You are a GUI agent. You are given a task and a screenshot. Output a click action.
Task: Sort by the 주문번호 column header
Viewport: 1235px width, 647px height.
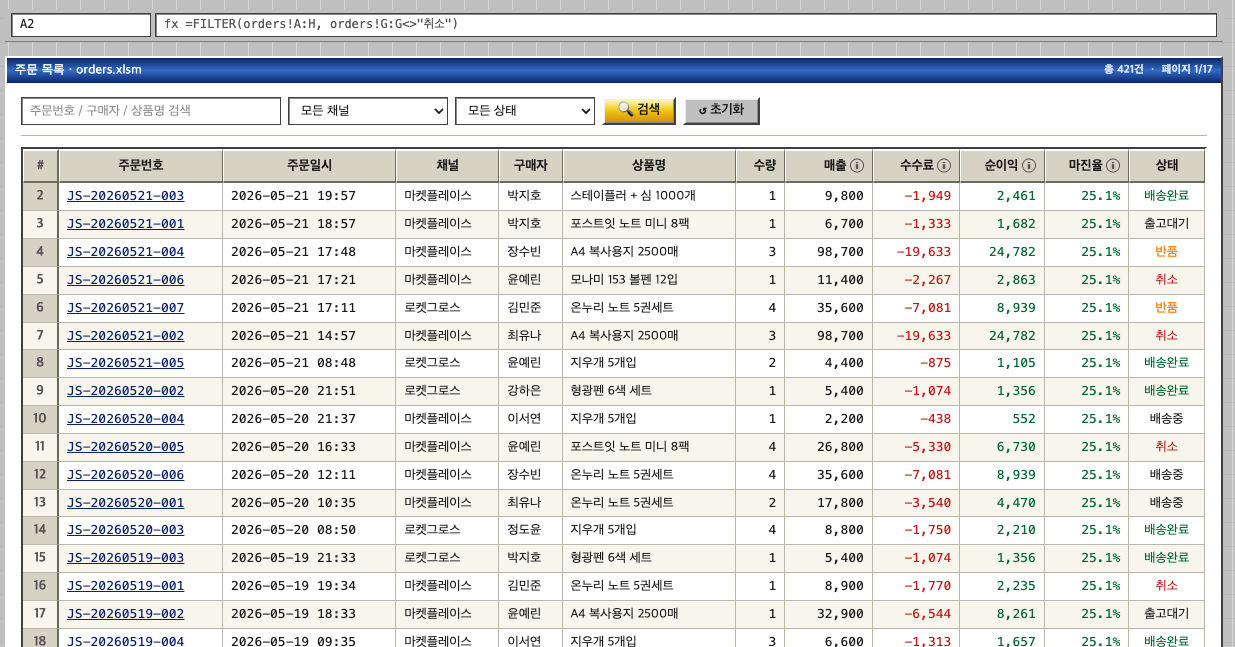point(140,166)
